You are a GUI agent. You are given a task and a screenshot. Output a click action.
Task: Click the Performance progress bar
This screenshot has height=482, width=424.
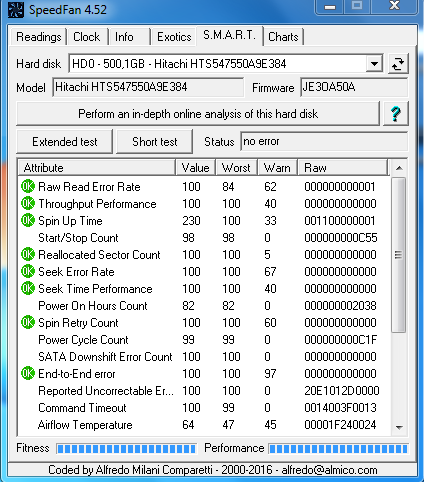click(338, 449)
